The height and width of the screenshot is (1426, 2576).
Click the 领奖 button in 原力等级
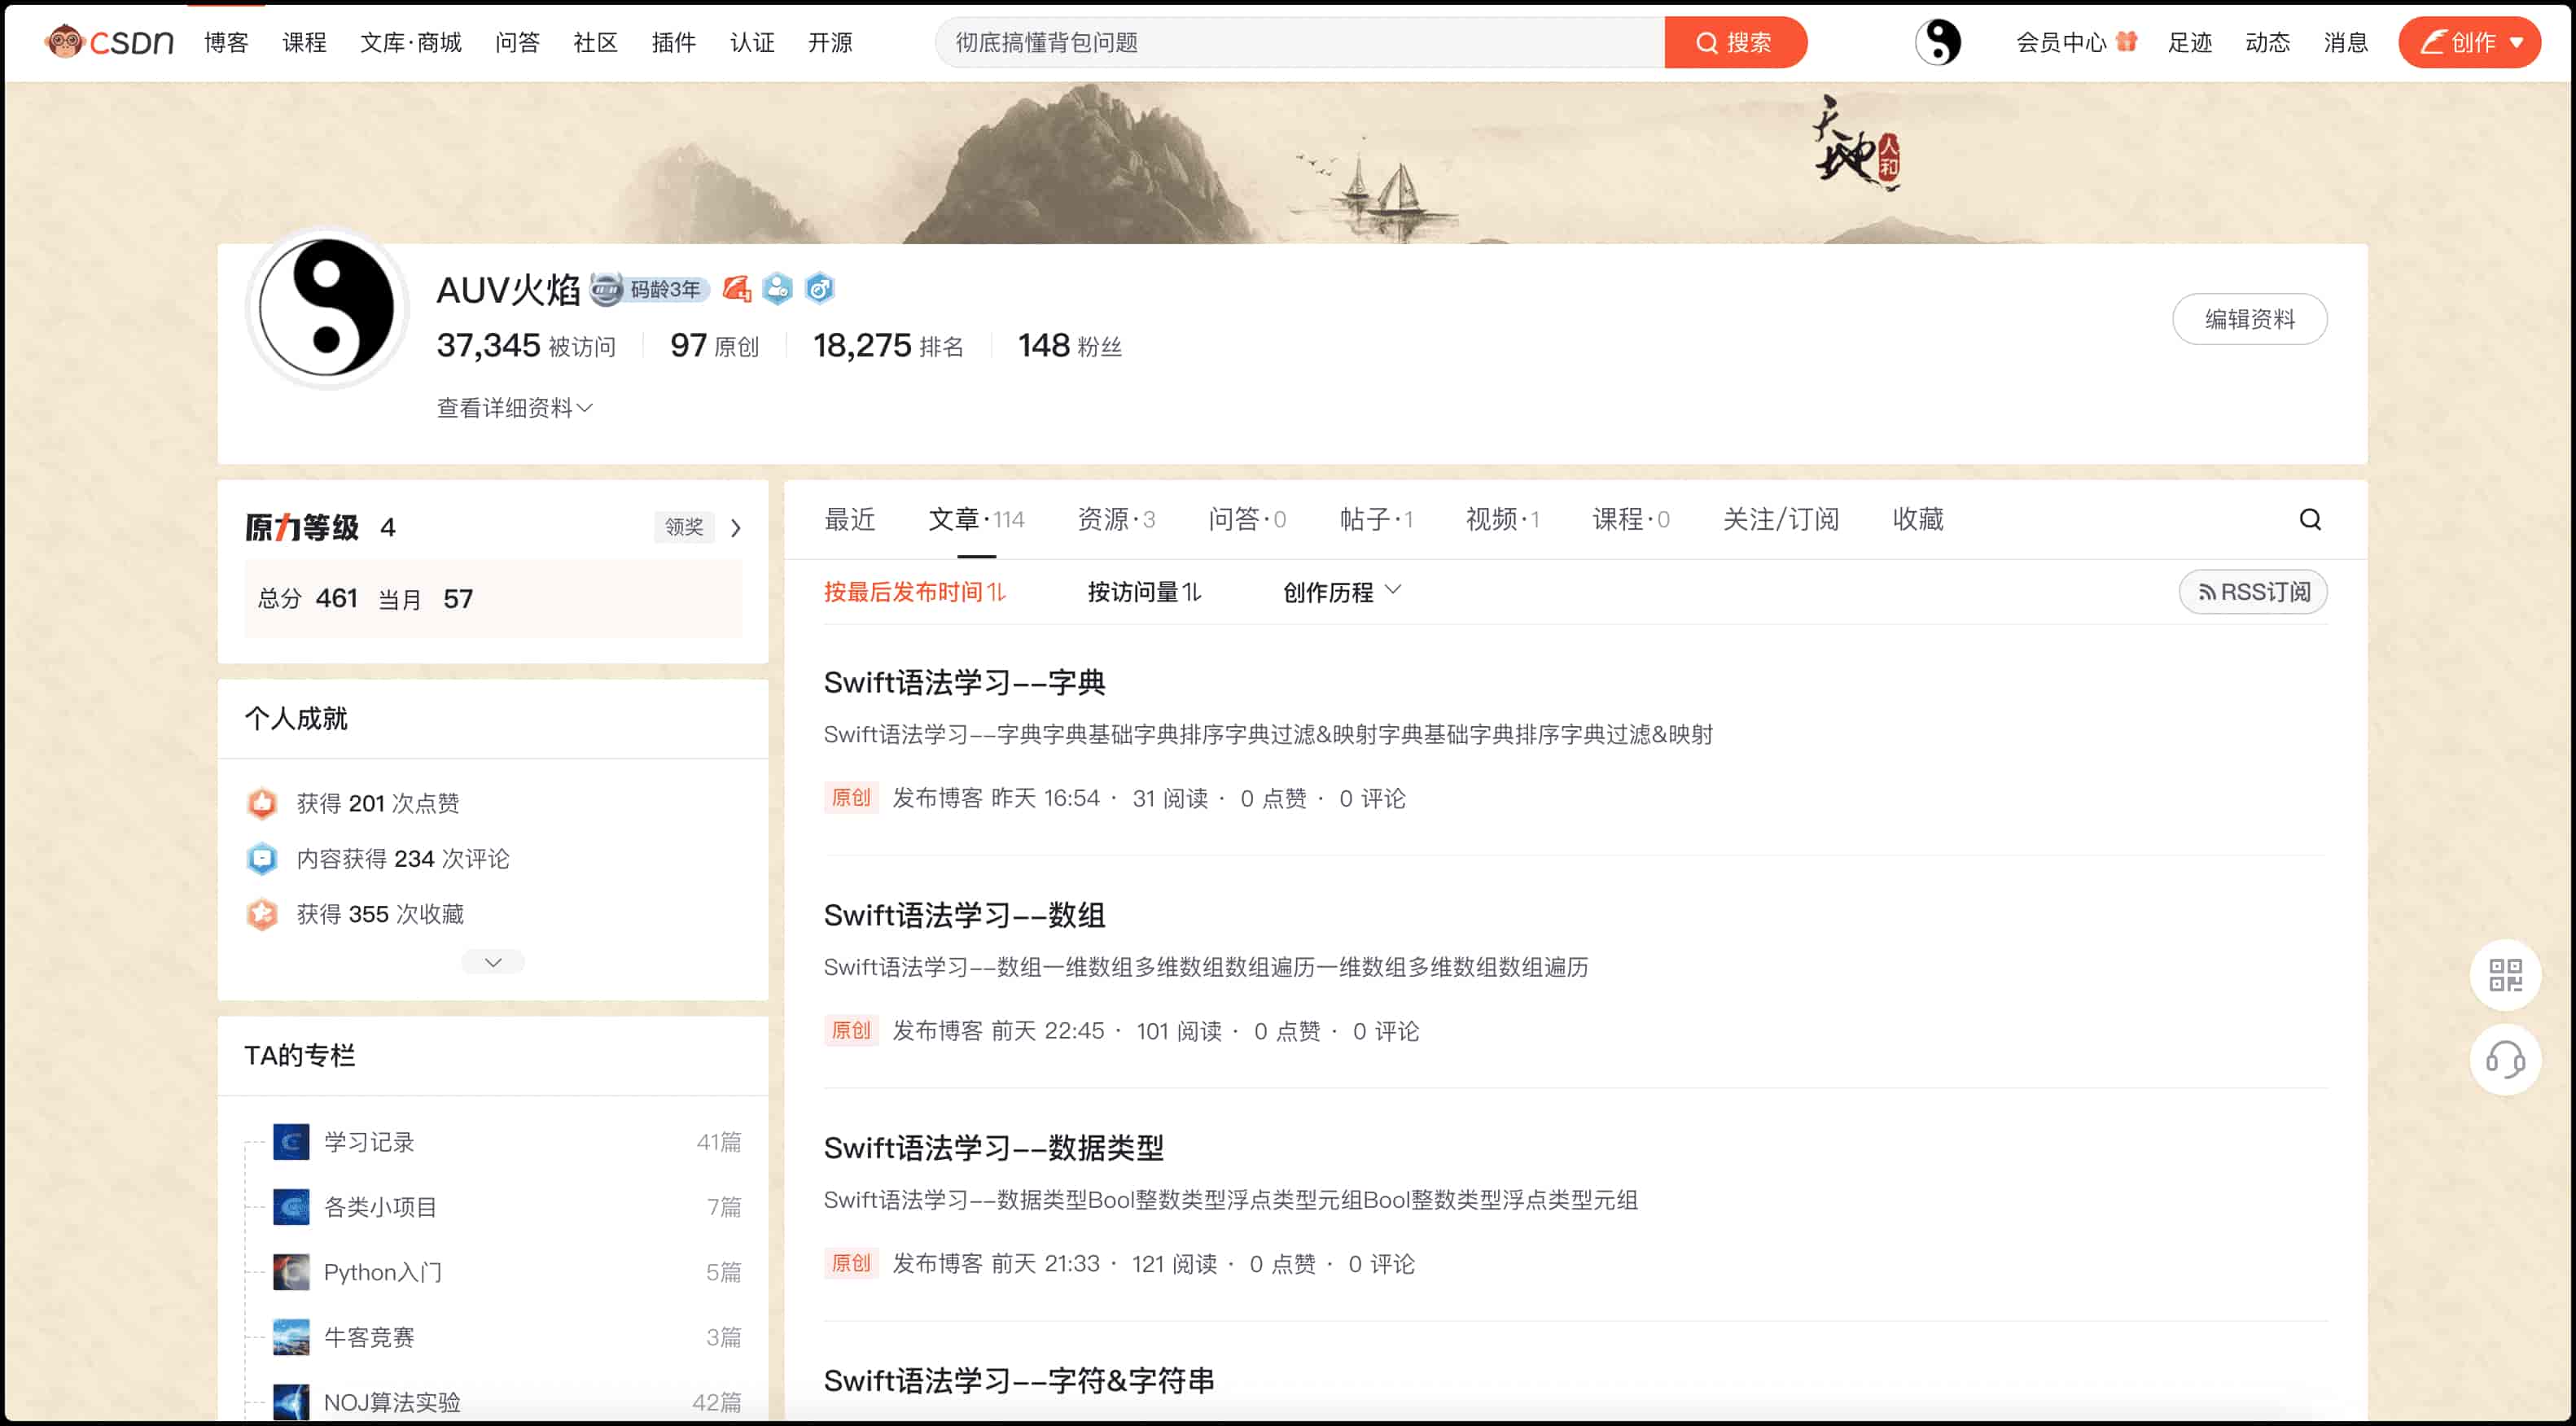coord(684,527)
